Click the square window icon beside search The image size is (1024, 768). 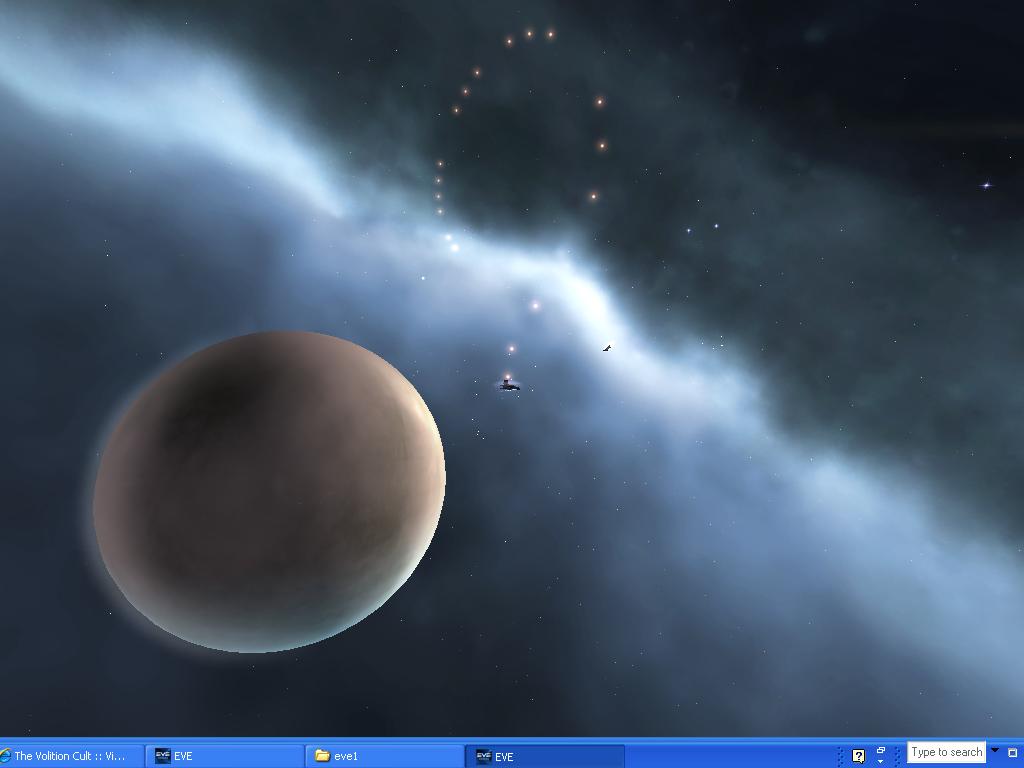[x=1013, y=753]
